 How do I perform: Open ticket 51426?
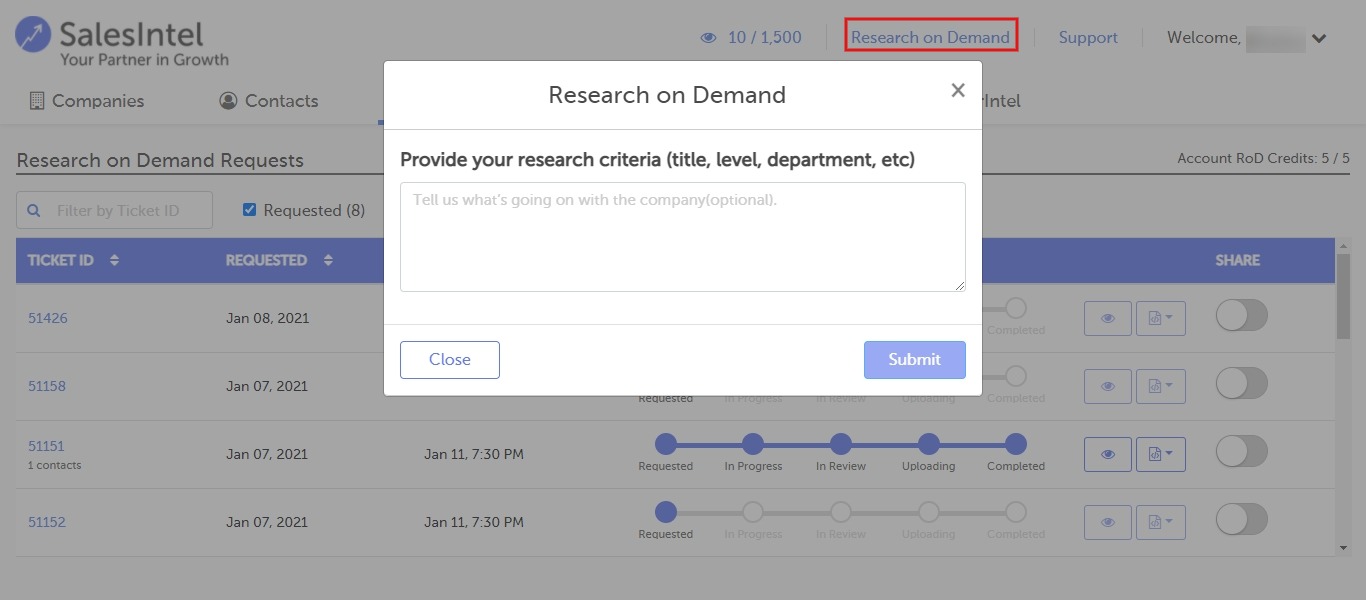coord(47,318)
